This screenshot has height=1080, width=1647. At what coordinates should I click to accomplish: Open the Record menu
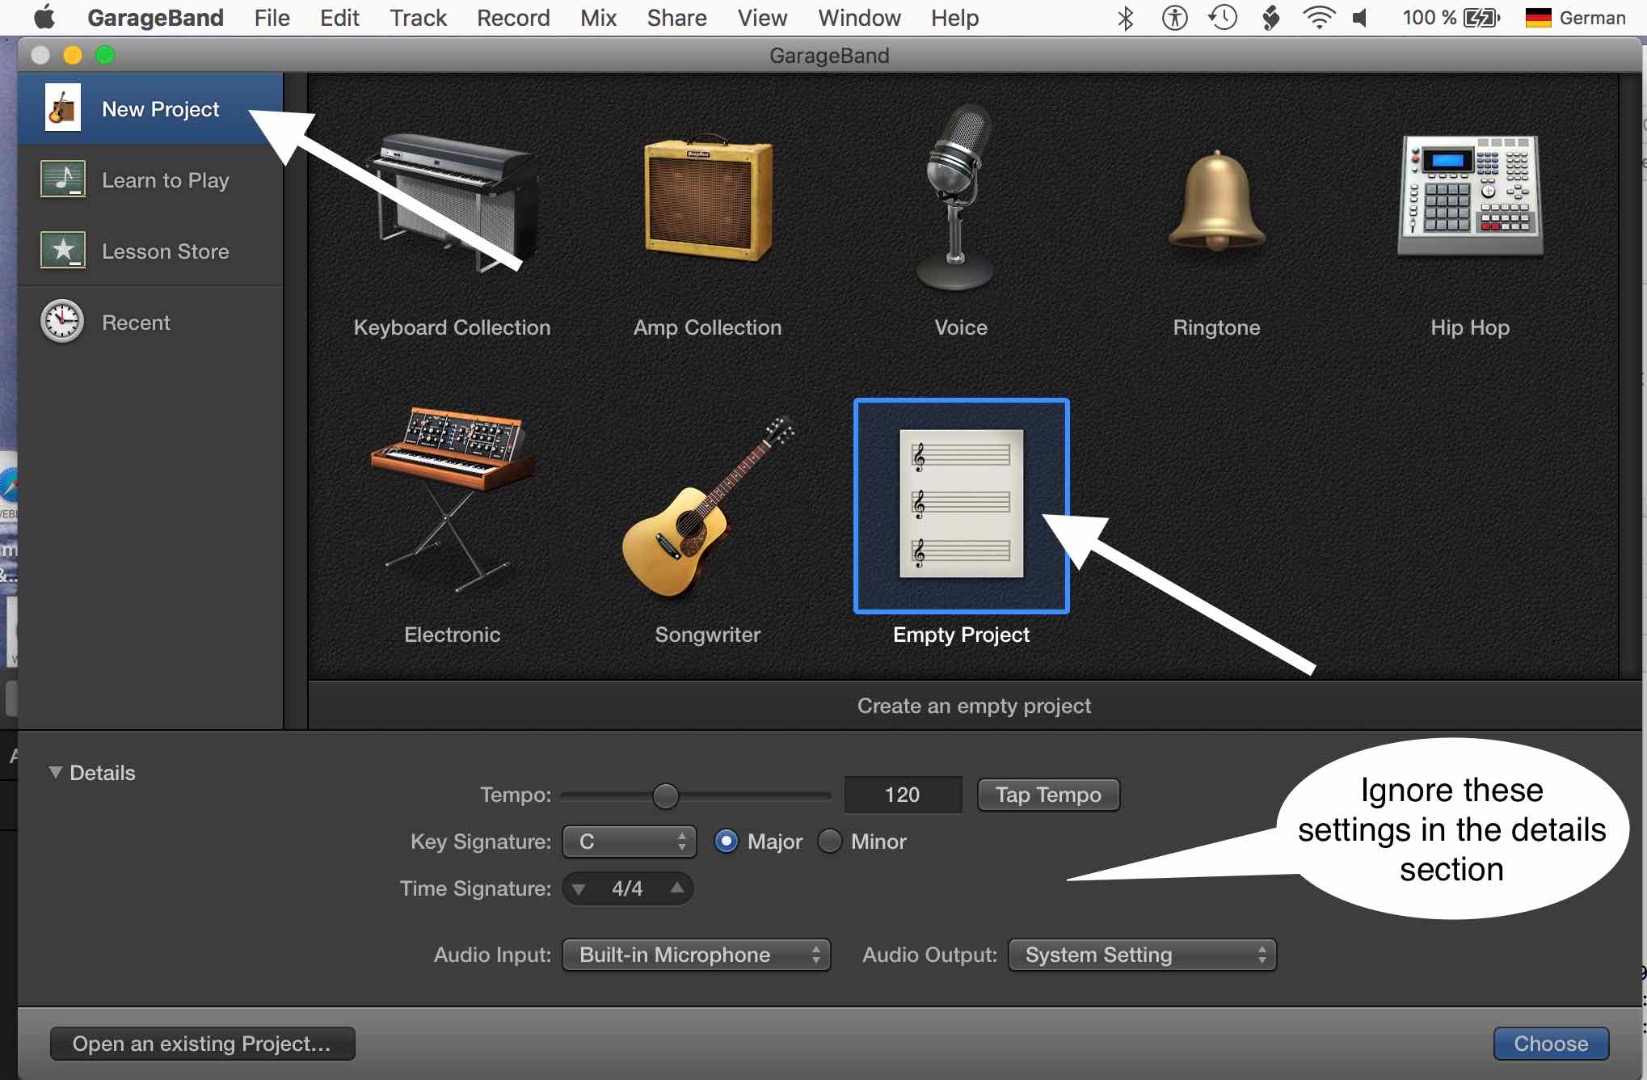(x=513, y=18)
